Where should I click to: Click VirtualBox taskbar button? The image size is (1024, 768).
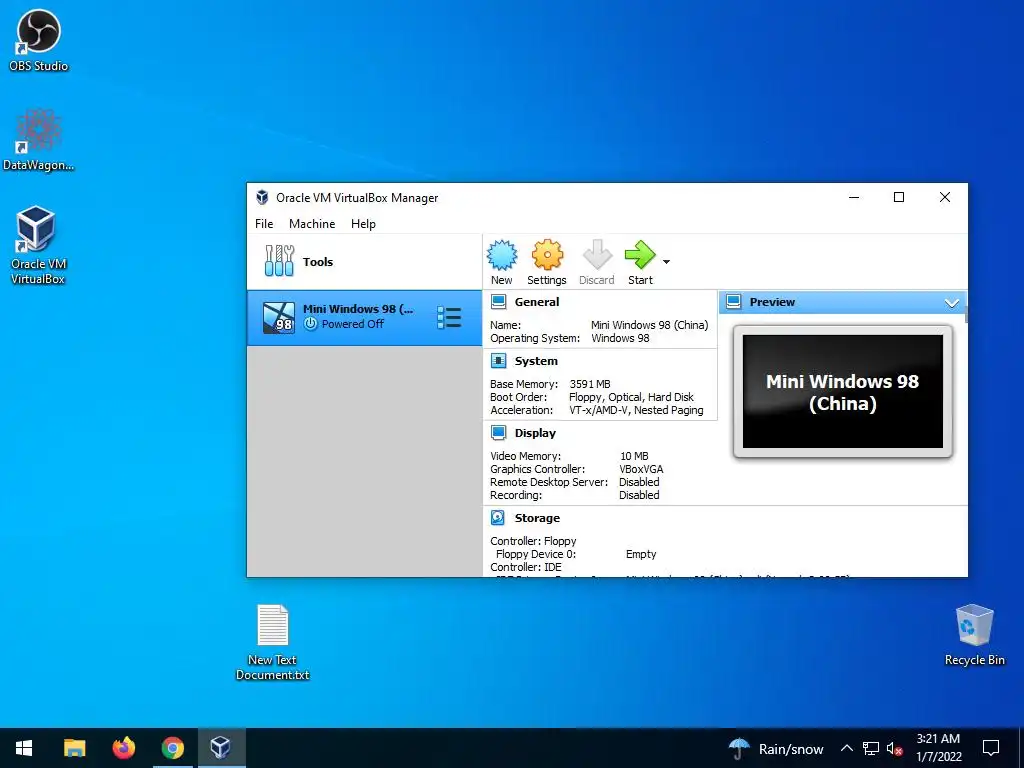(x=221, y=748)
